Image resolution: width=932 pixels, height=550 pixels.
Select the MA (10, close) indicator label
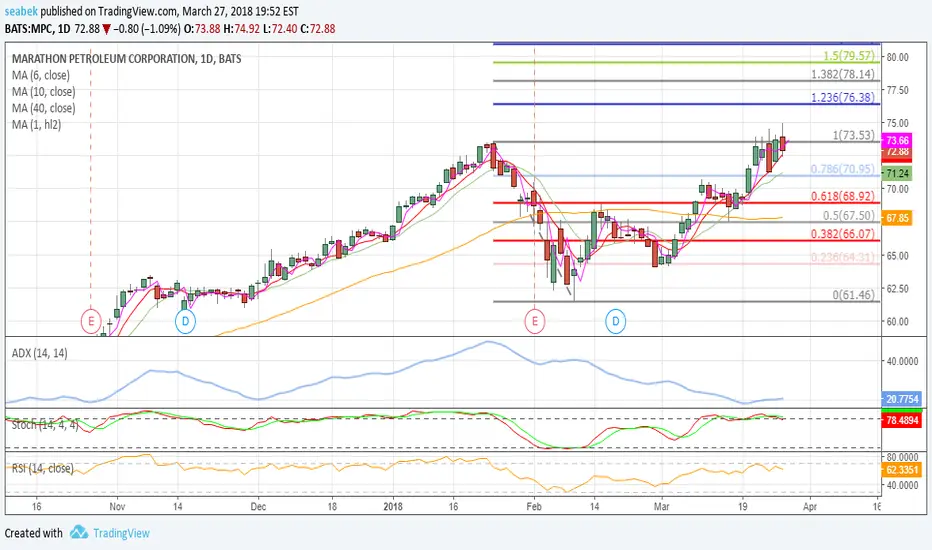[43, 92]
